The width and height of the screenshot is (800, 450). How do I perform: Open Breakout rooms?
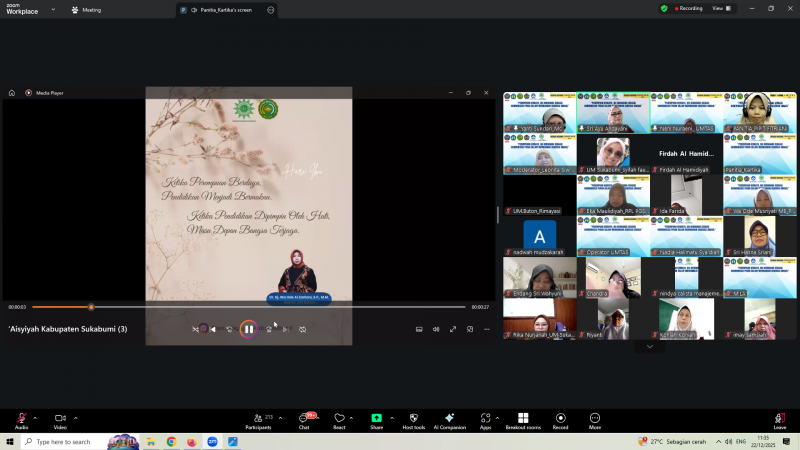[x=522, y=418]
